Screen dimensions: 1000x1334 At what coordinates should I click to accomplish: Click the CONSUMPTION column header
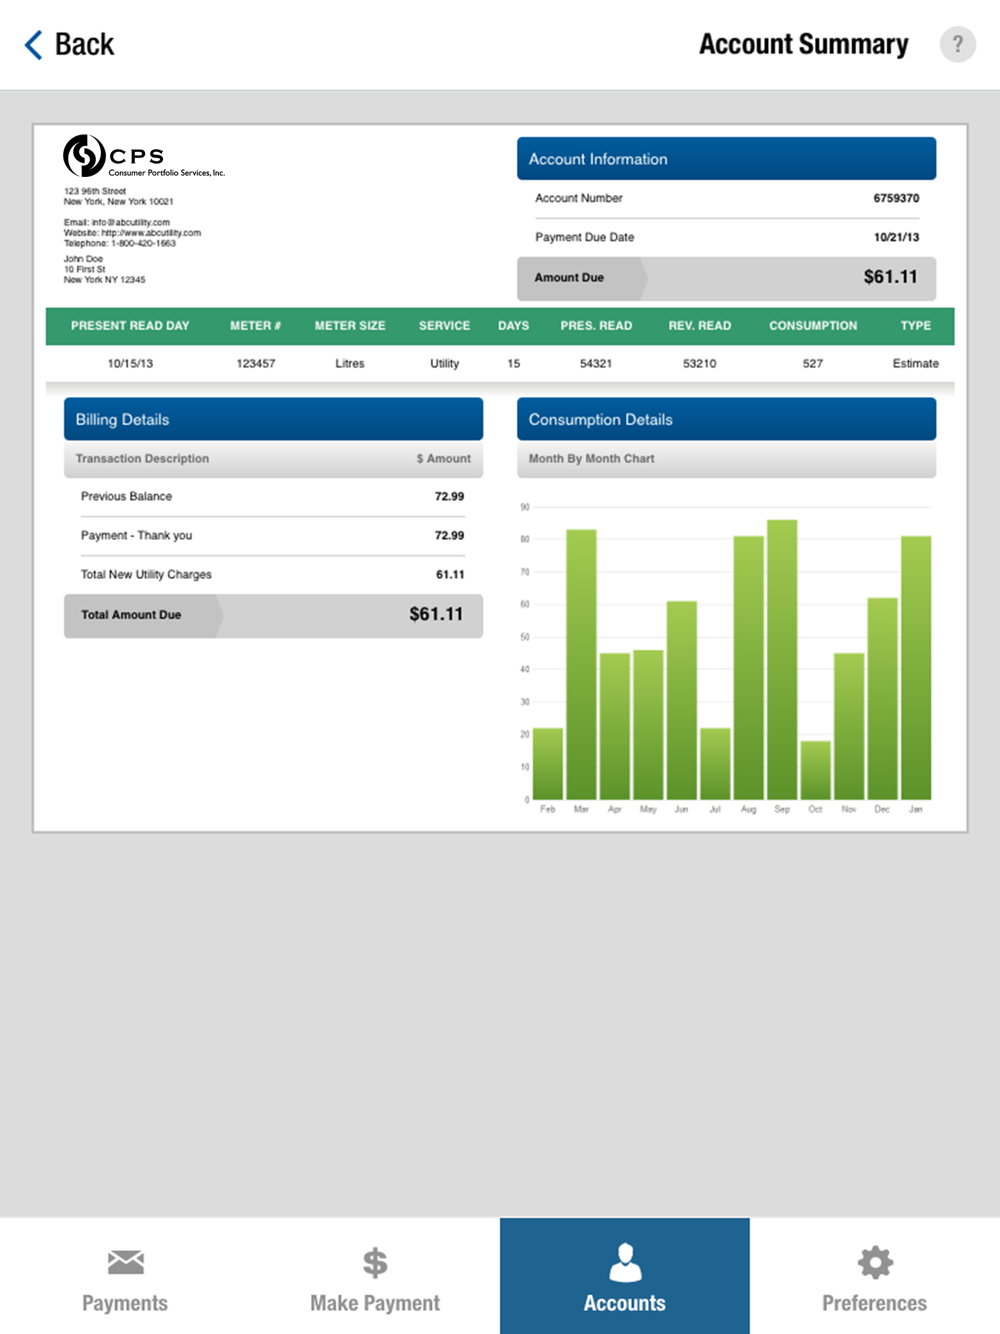[x=813, y=326]
